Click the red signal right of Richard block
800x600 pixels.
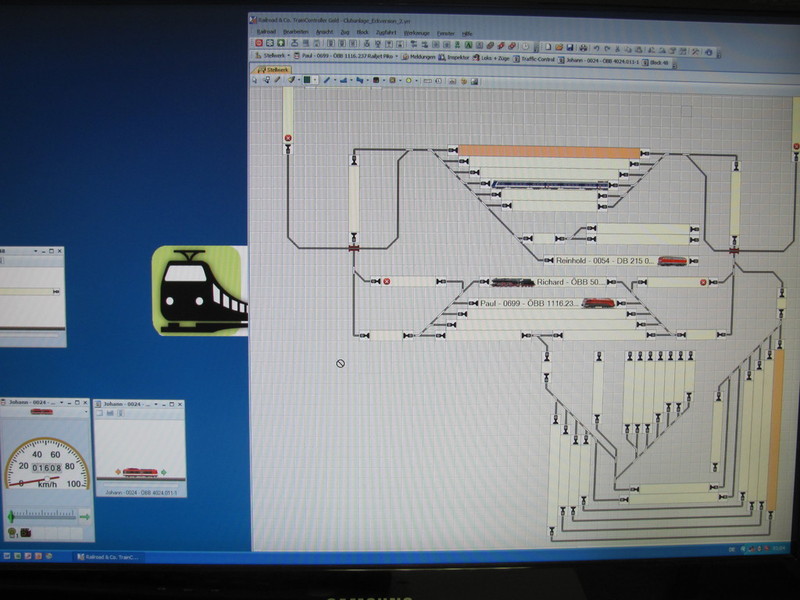[x=703, y=283]
